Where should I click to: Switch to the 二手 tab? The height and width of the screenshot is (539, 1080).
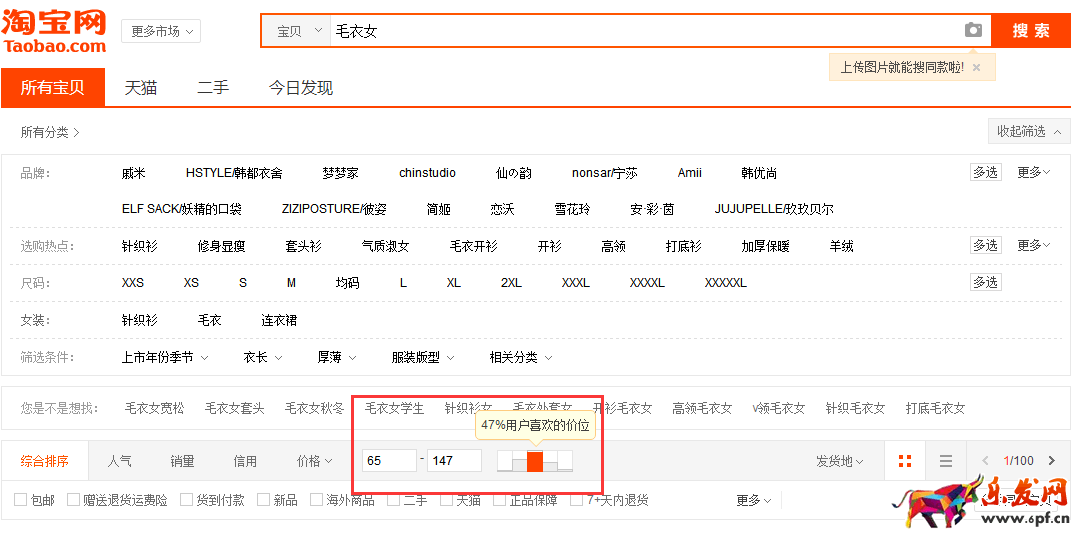(x=213, y=87)
